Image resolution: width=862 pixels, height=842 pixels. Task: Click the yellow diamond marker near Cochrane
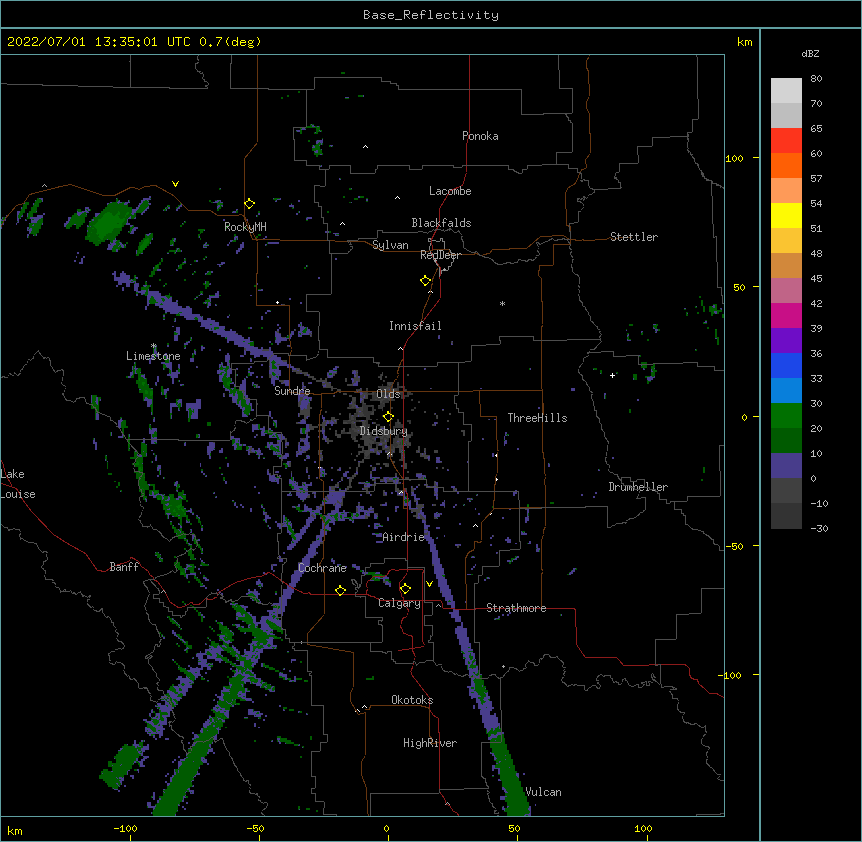[x=340, y=590]
